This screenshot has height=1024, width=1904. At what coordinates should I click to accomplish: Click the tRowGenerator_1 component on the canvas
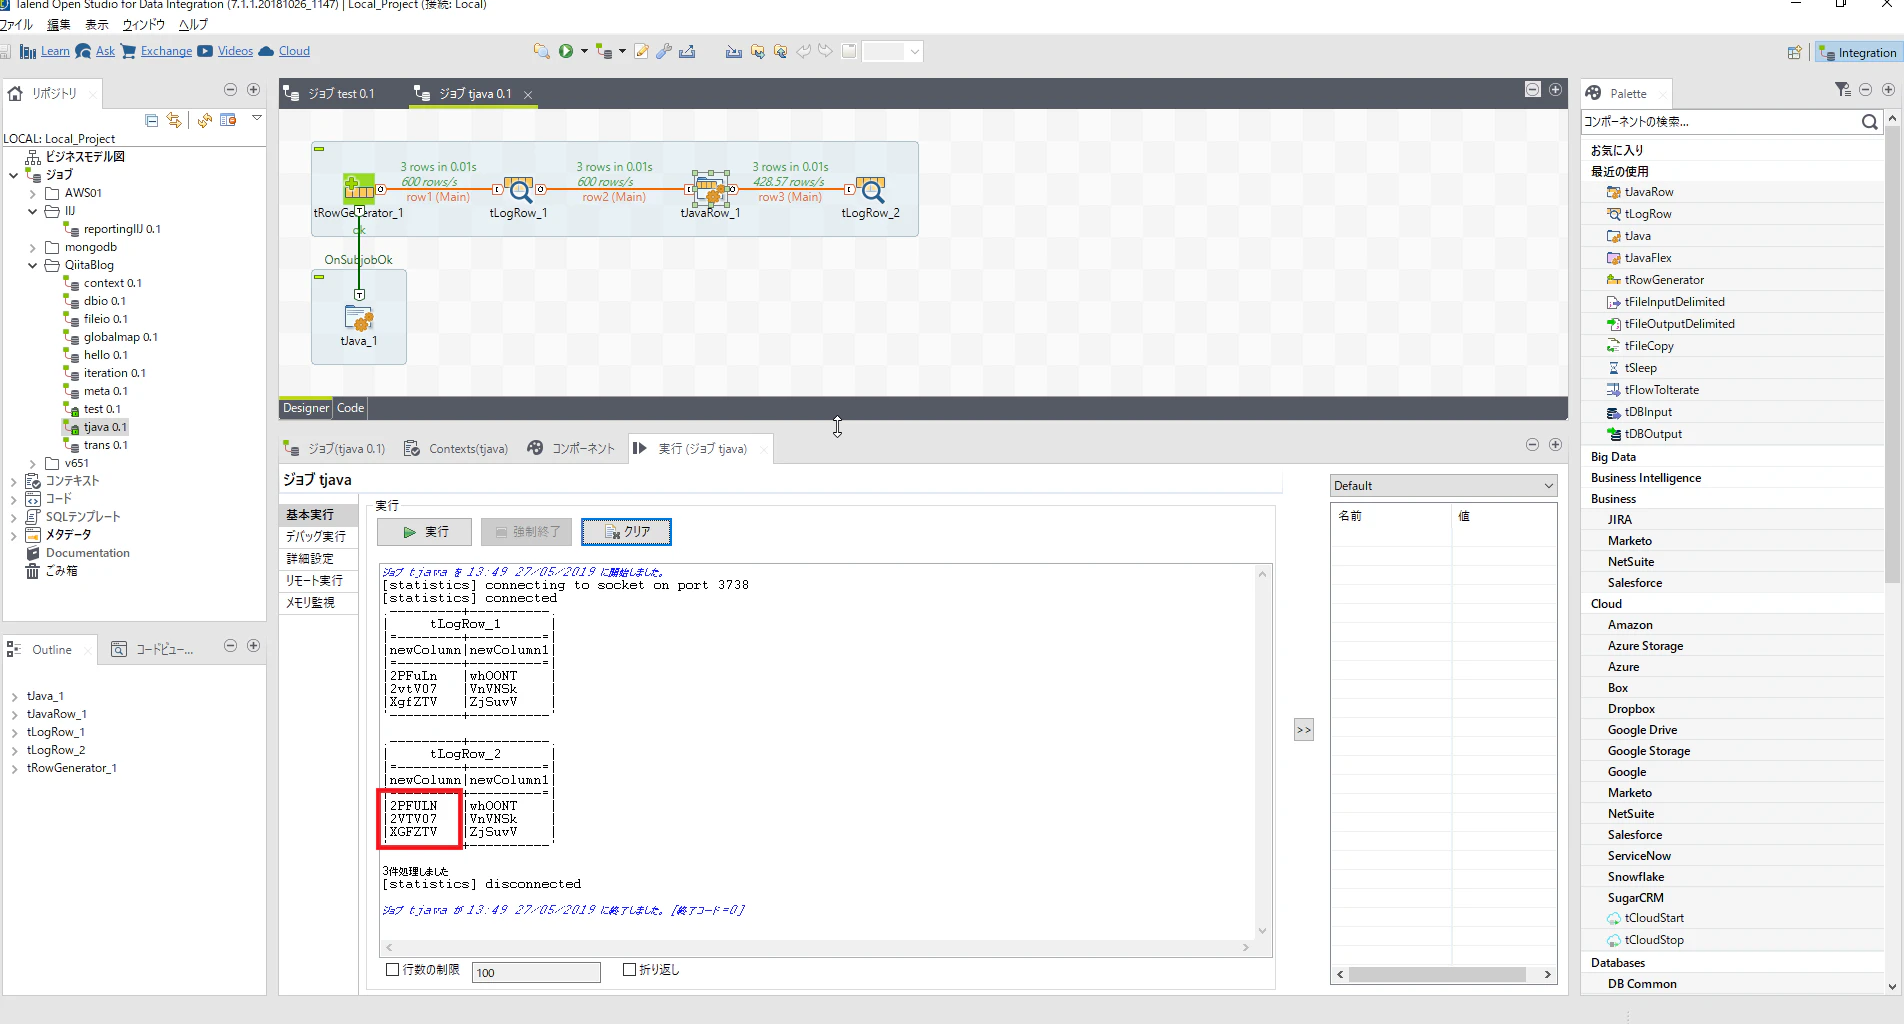point(359,188)
